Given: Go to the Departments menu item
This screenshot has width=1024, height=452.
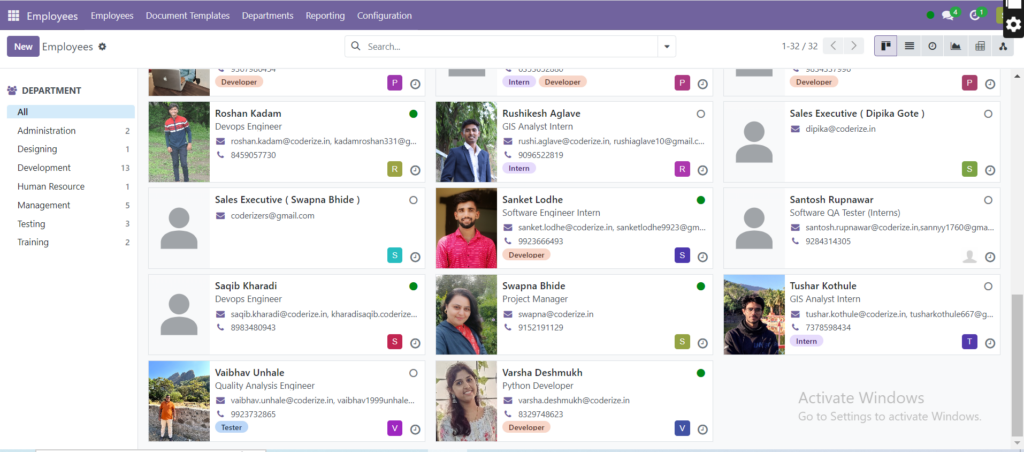Looking at the screenshot, I should point(267,16).
